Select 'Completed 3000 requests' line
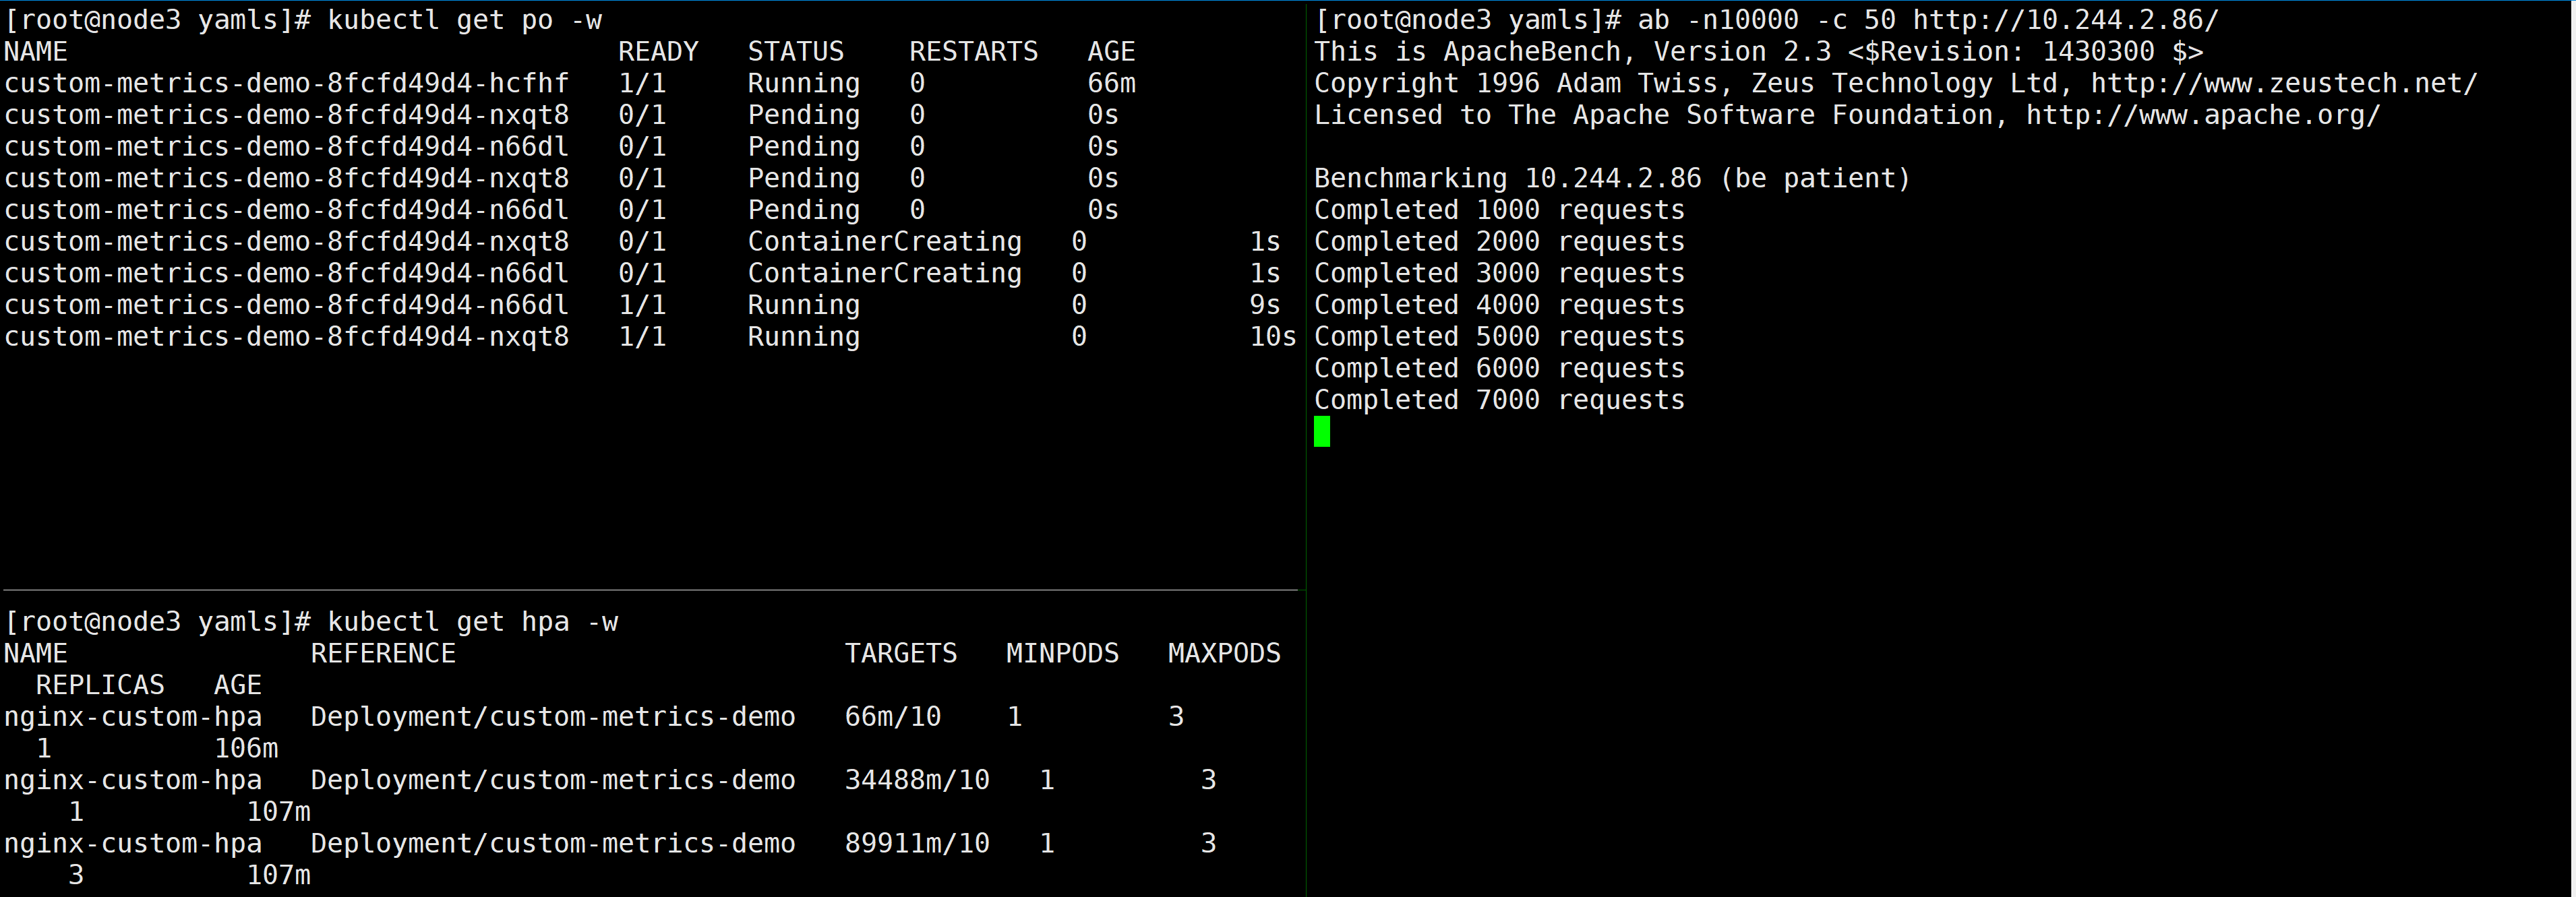2576x897 pixels. click(x=1500, y=273)
